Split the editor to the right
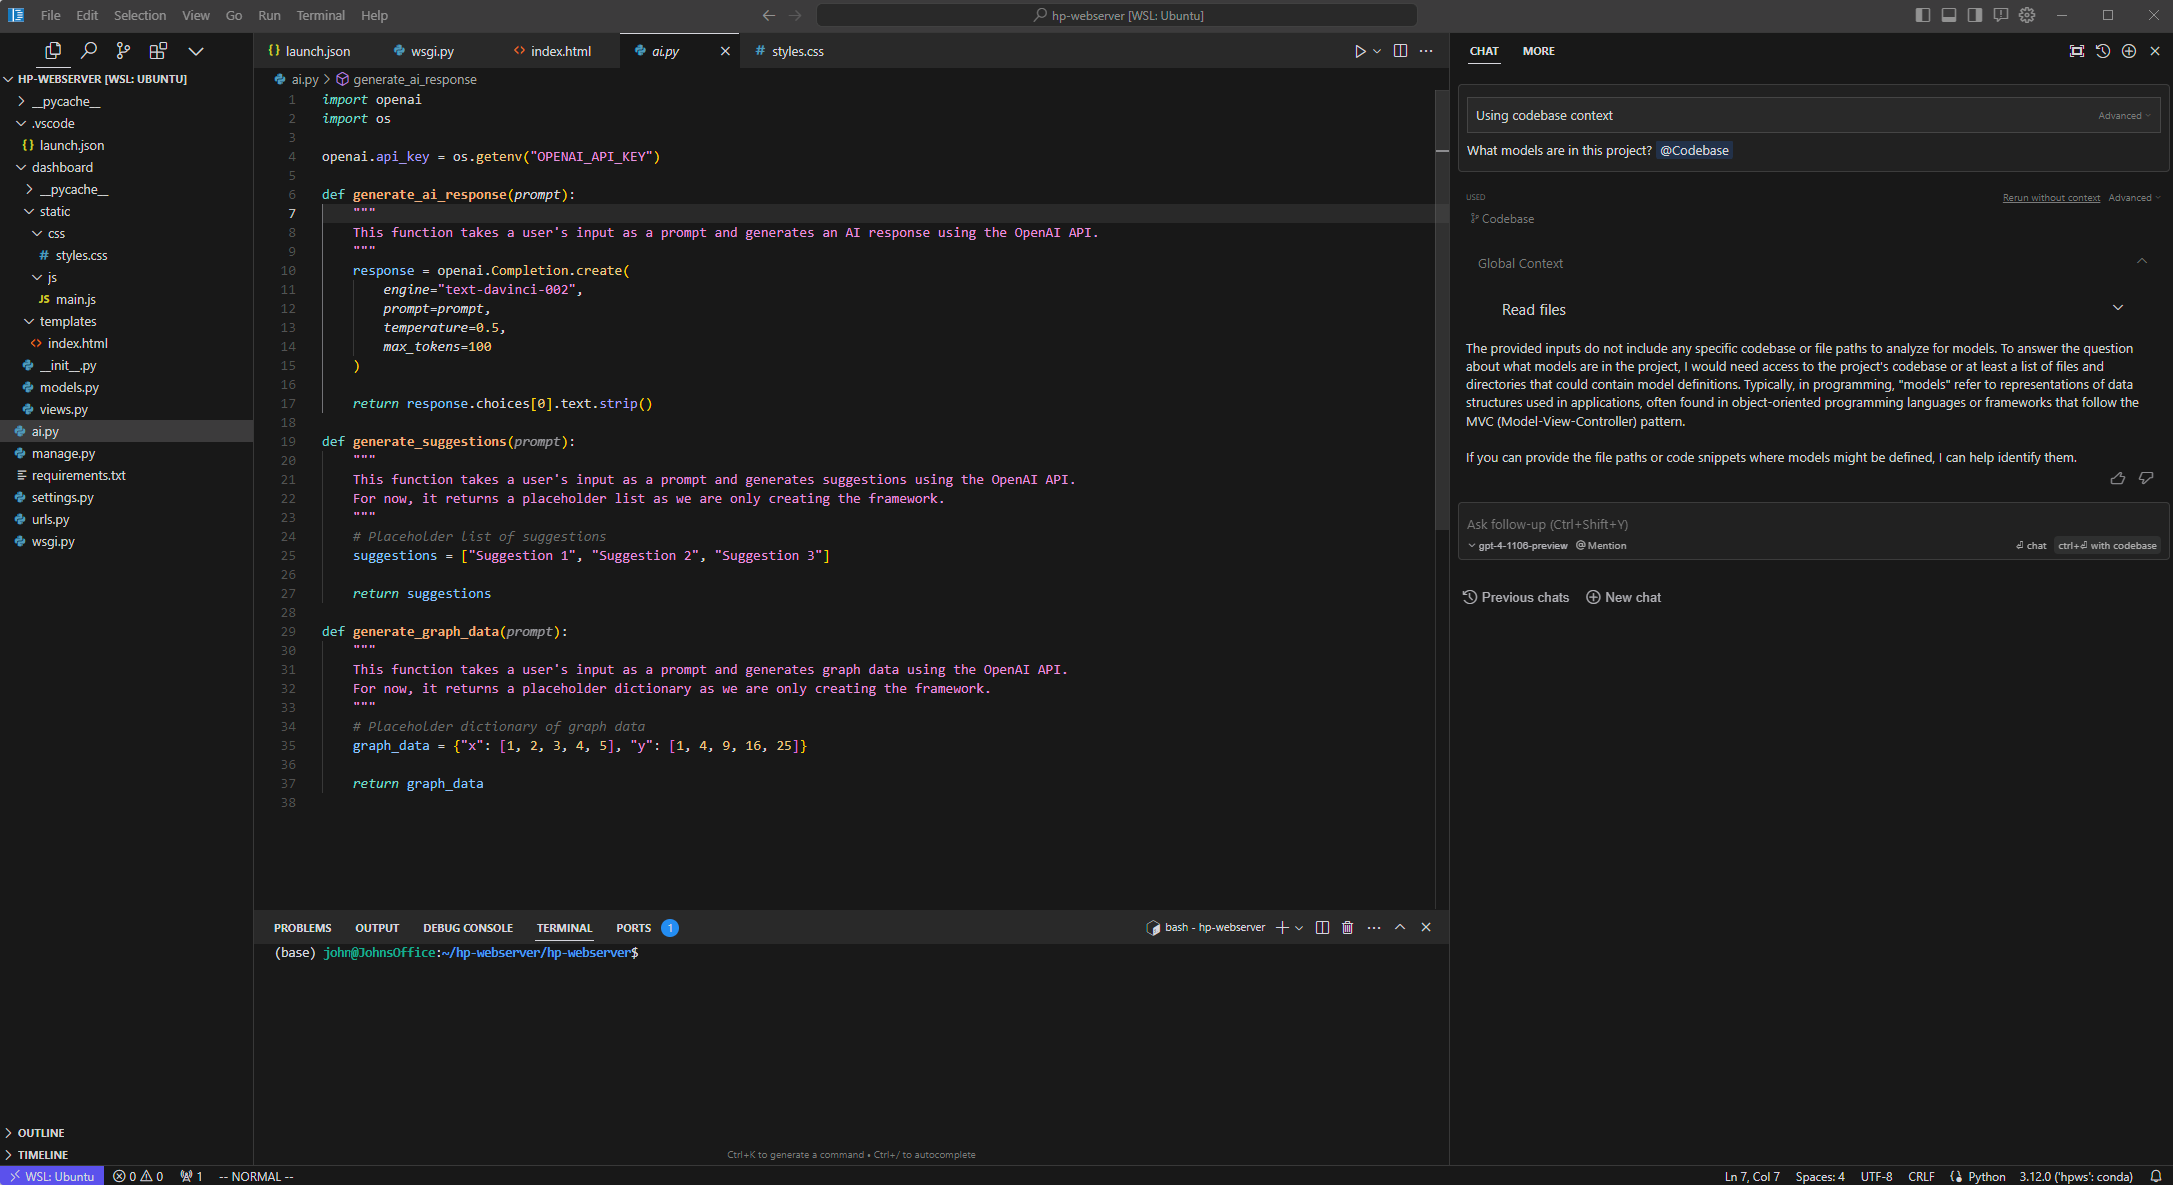The height and width of the screenshot is (1185, 2173). 1400,51
